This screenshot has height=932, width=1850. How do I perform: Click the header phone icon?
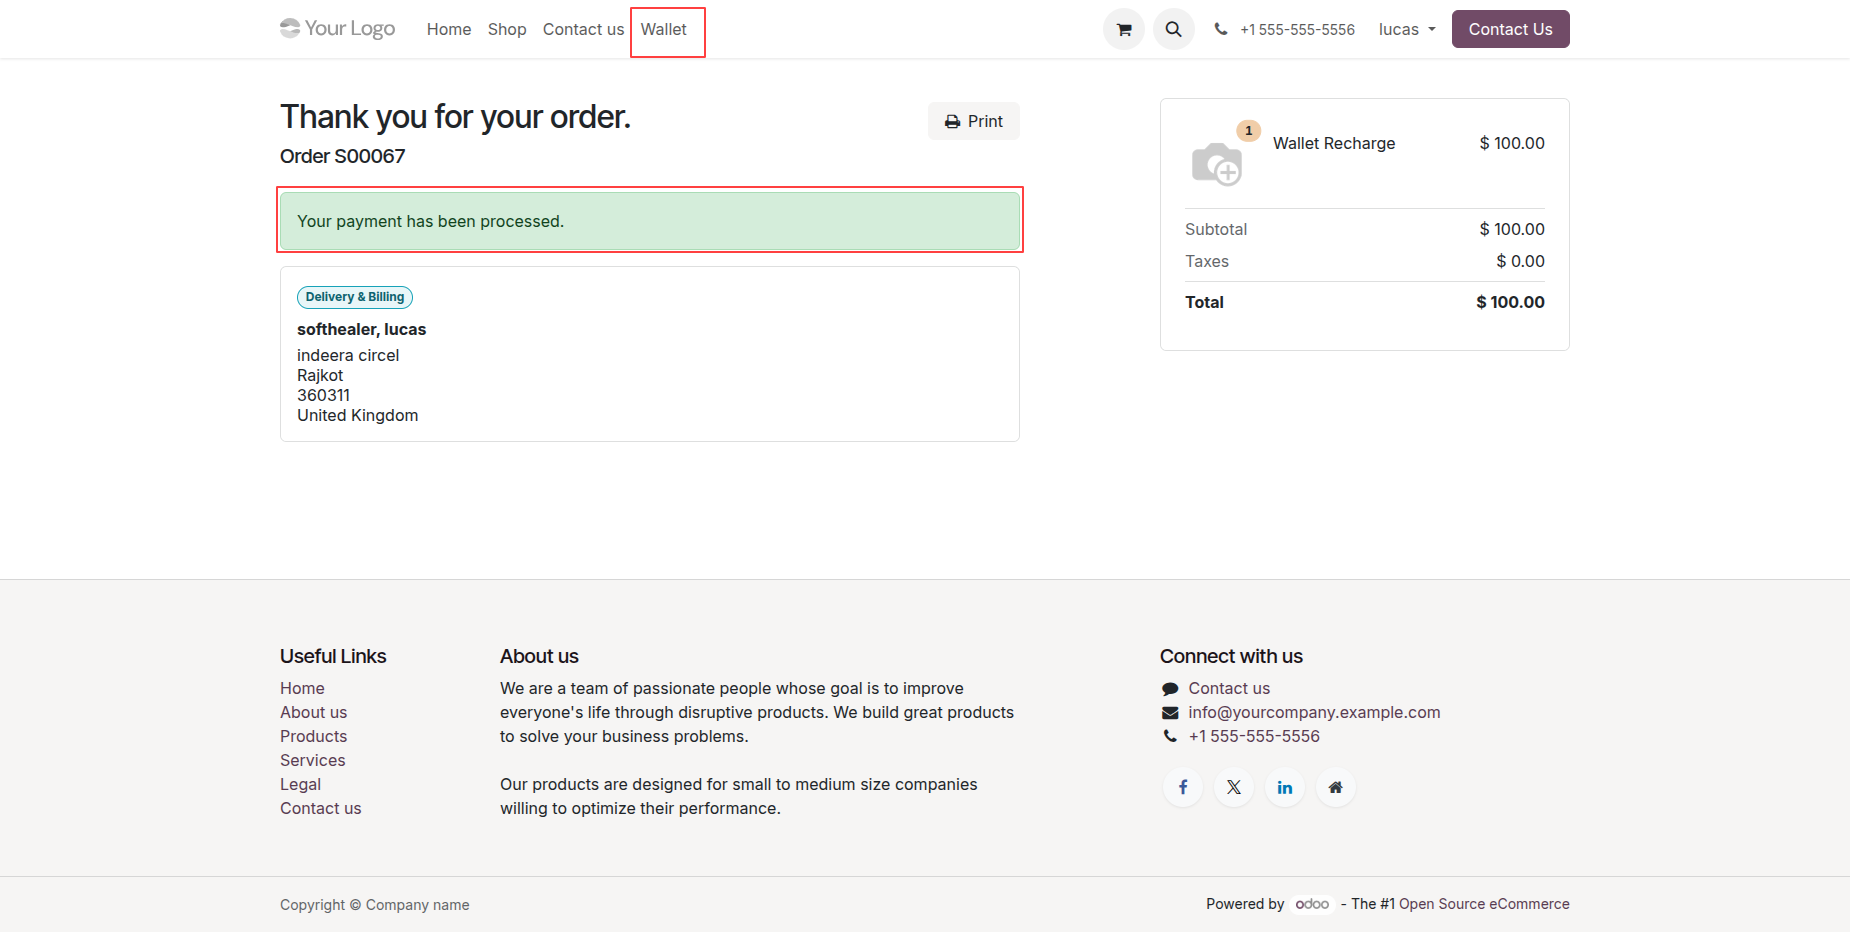[1221, 29]
